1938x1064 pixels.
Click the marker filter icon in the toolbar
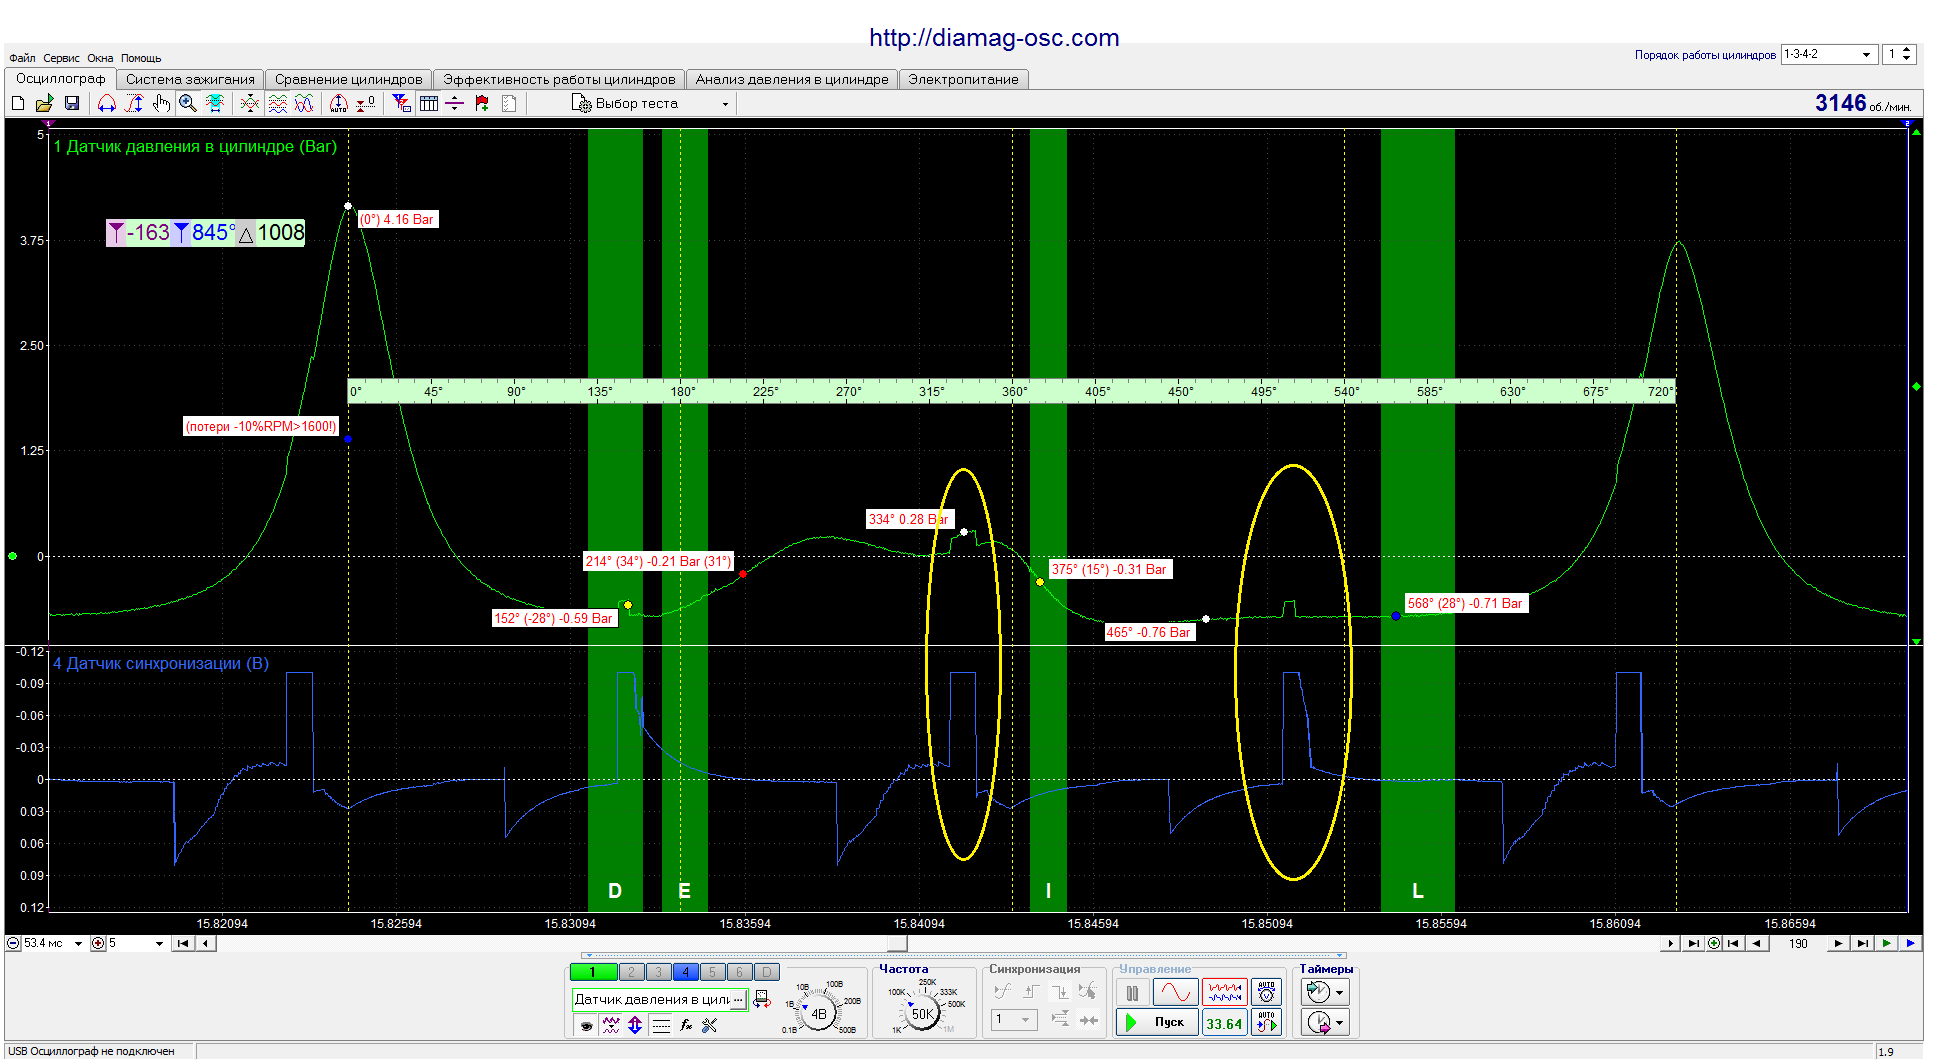(401, 103)
